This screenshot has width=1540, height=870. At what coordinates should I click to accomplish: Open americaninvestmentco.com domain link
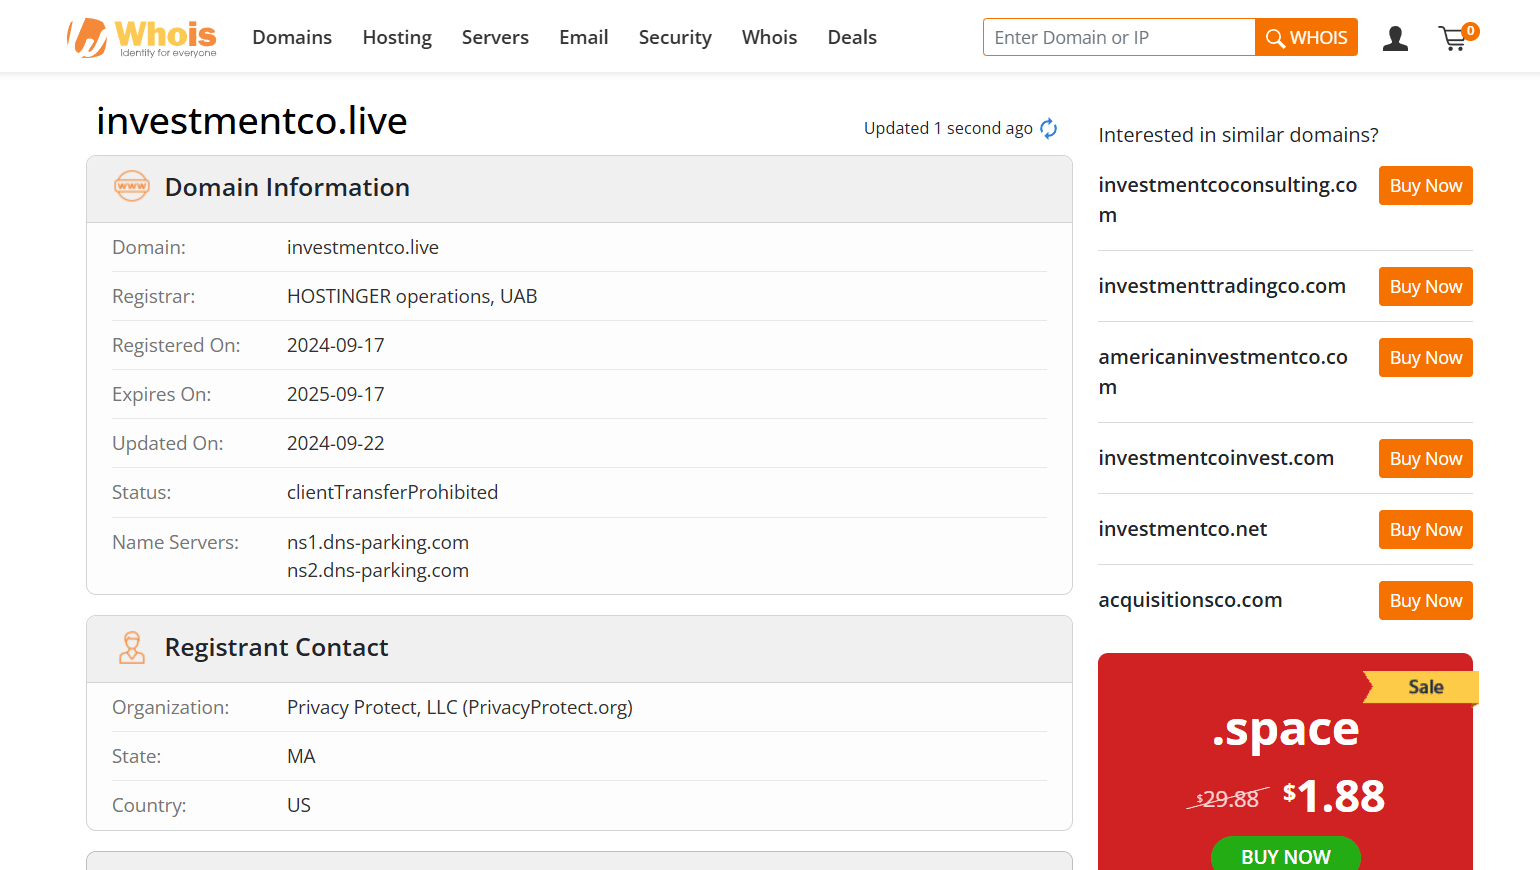click(x=1222, y=371)
